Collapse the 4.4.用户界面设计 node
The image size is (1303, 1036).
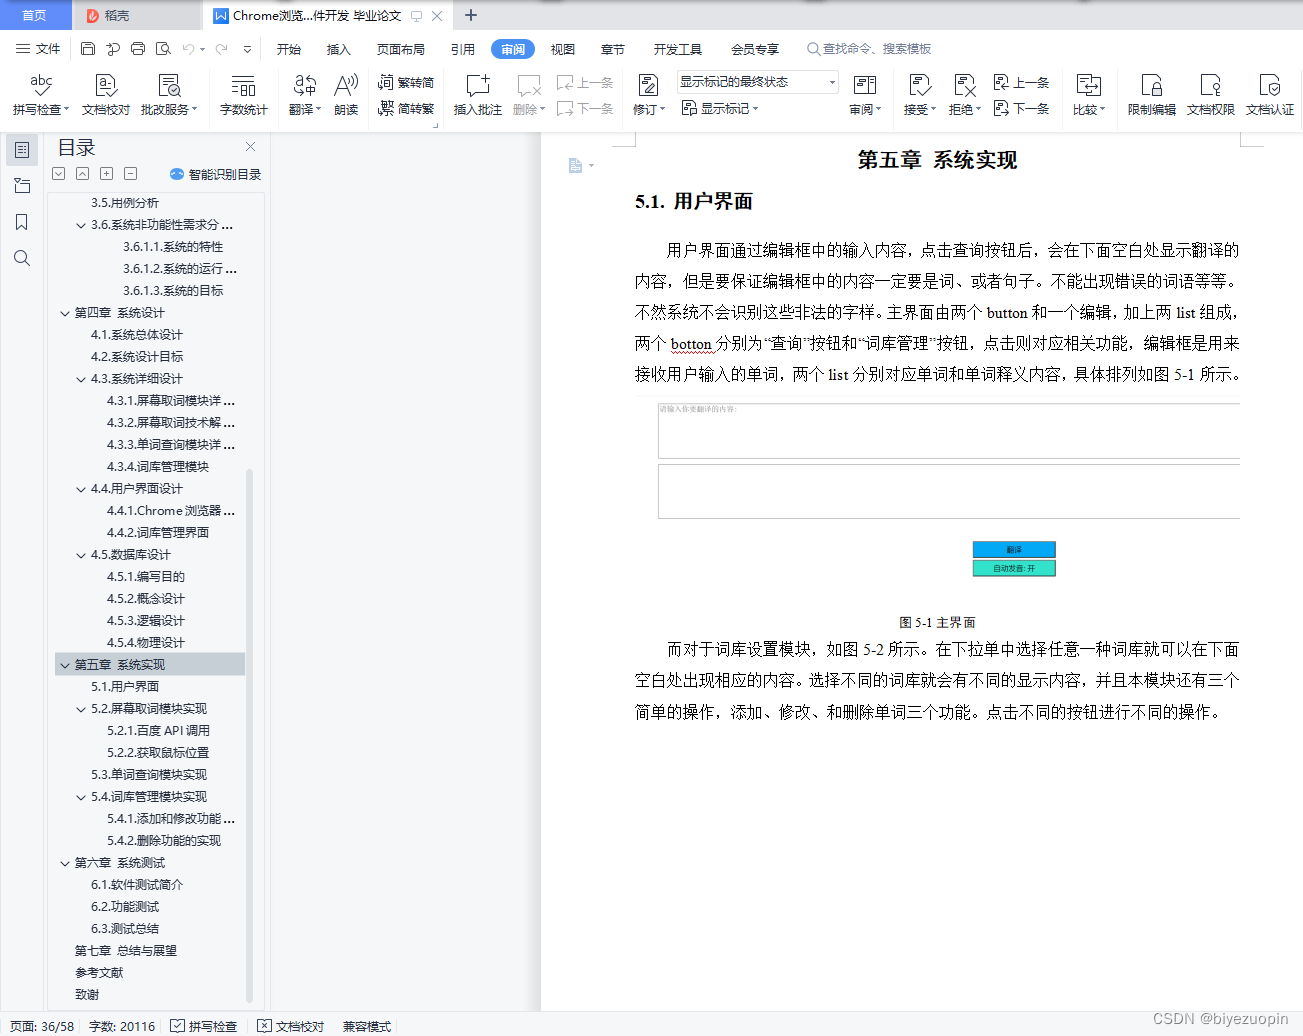point(81,489)
